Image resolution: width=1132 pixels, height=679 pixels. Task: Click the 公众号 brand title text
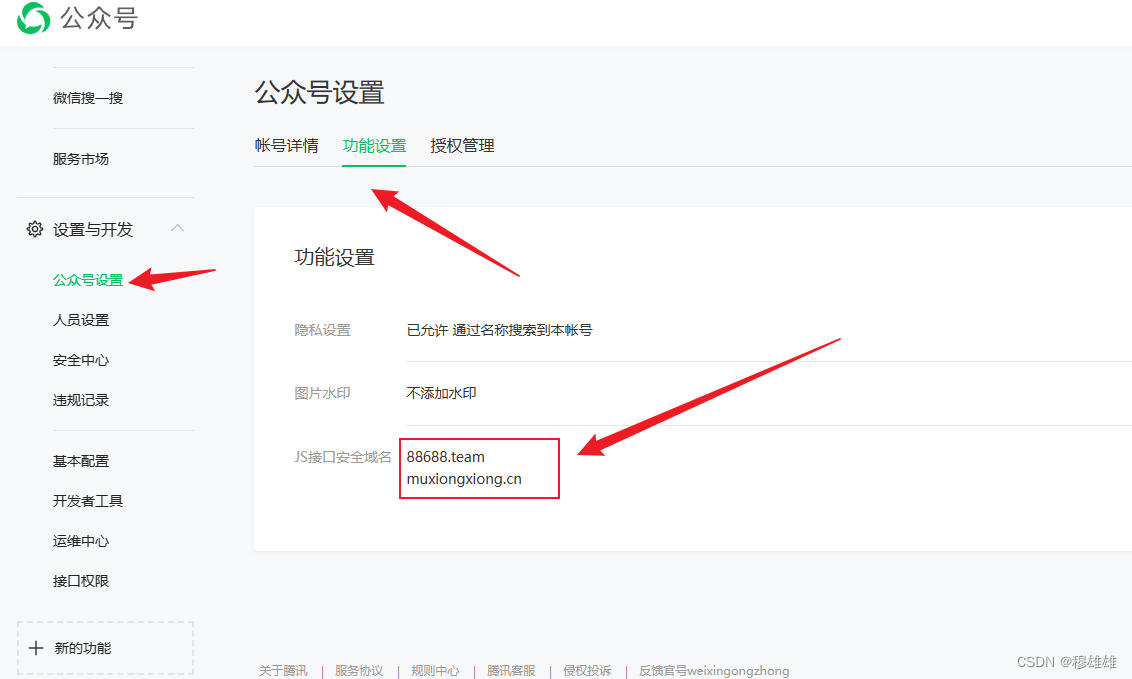pyautogui.click(x=99, y=18)
